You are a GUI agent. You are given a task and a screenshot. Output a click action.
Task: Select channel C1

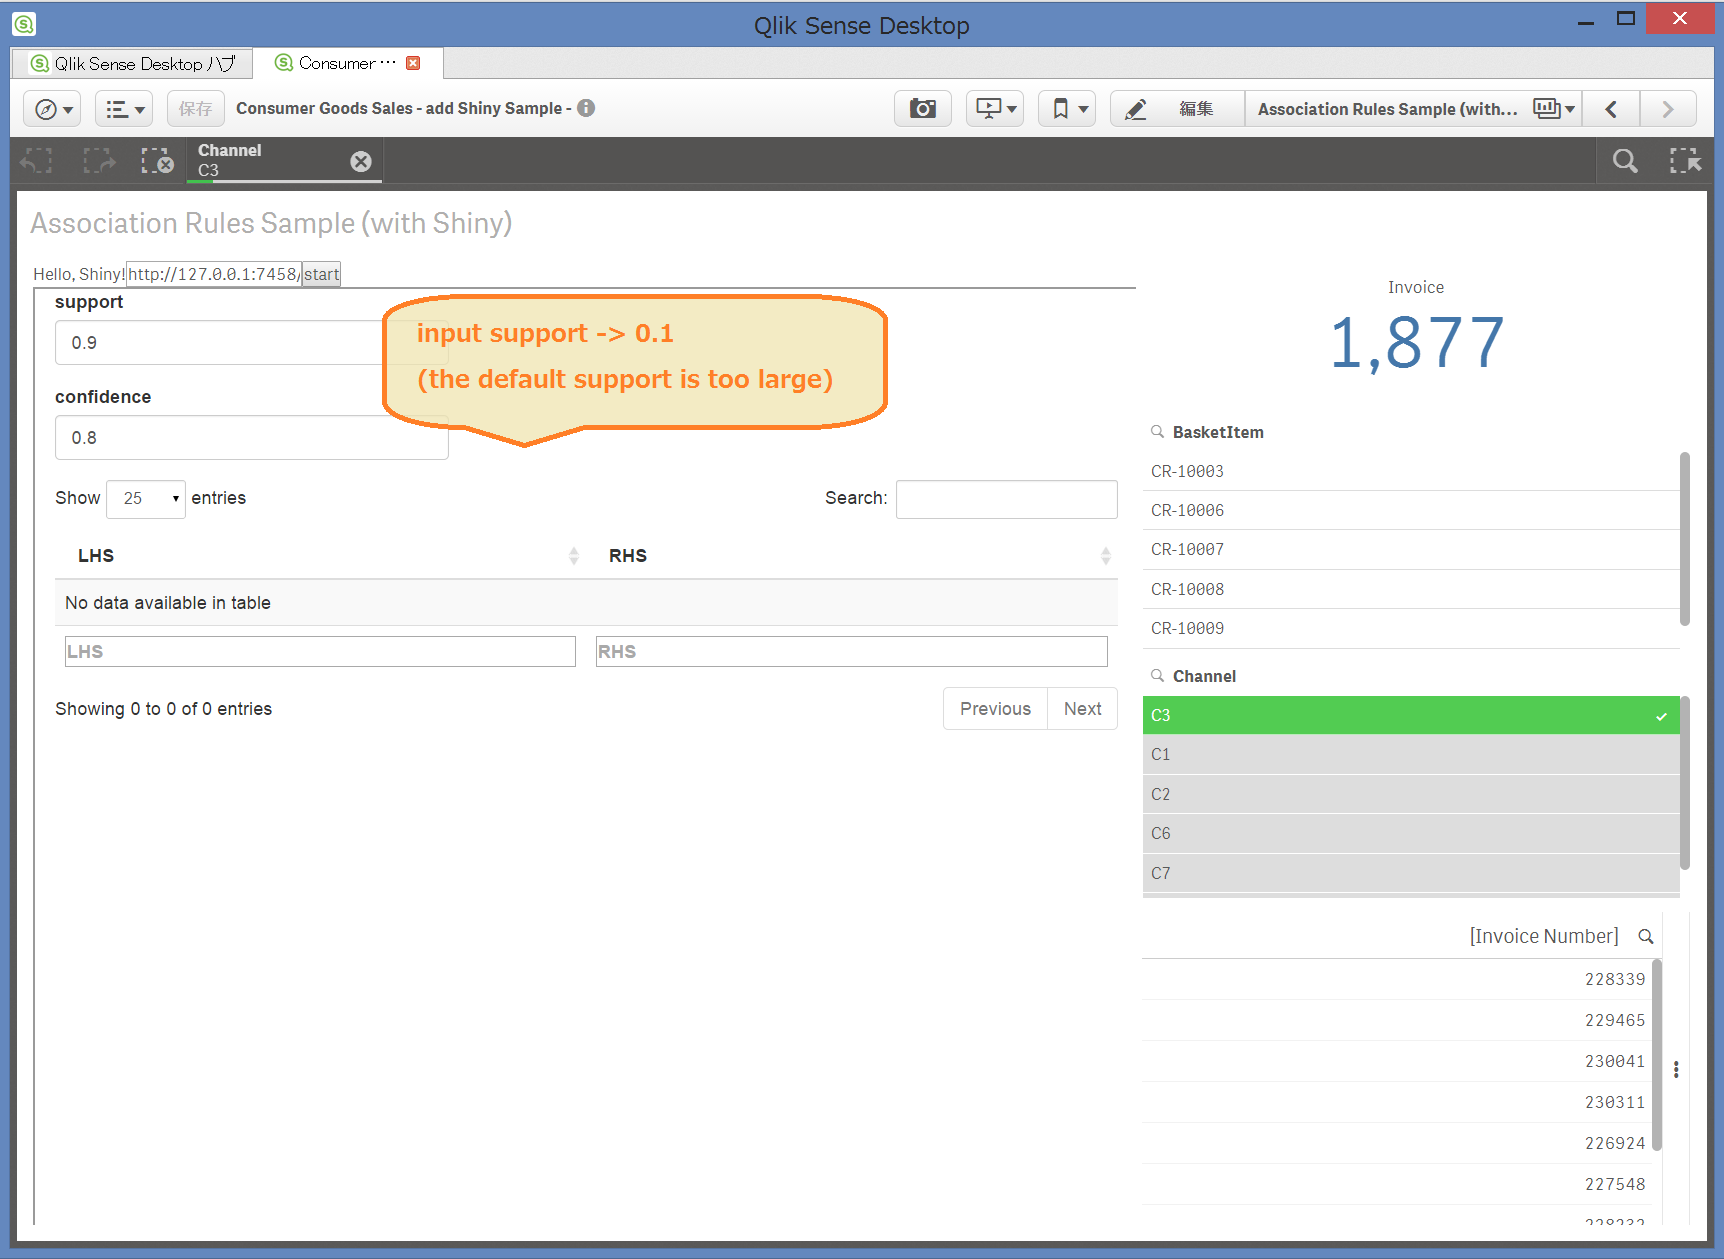pyautogui.click(x=1410, y=754)
